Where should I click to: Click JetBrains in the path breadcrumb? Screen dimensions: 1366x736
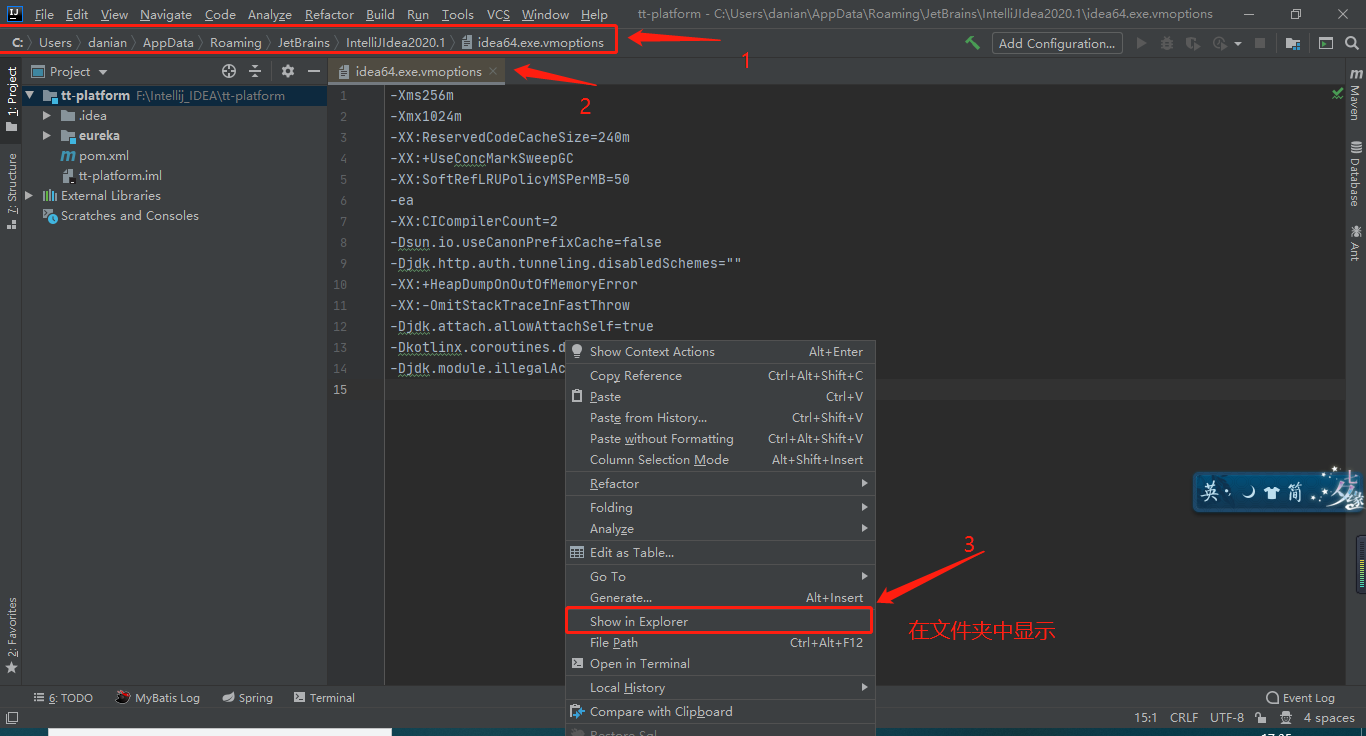pyautogui.click(x=303, y=43)
